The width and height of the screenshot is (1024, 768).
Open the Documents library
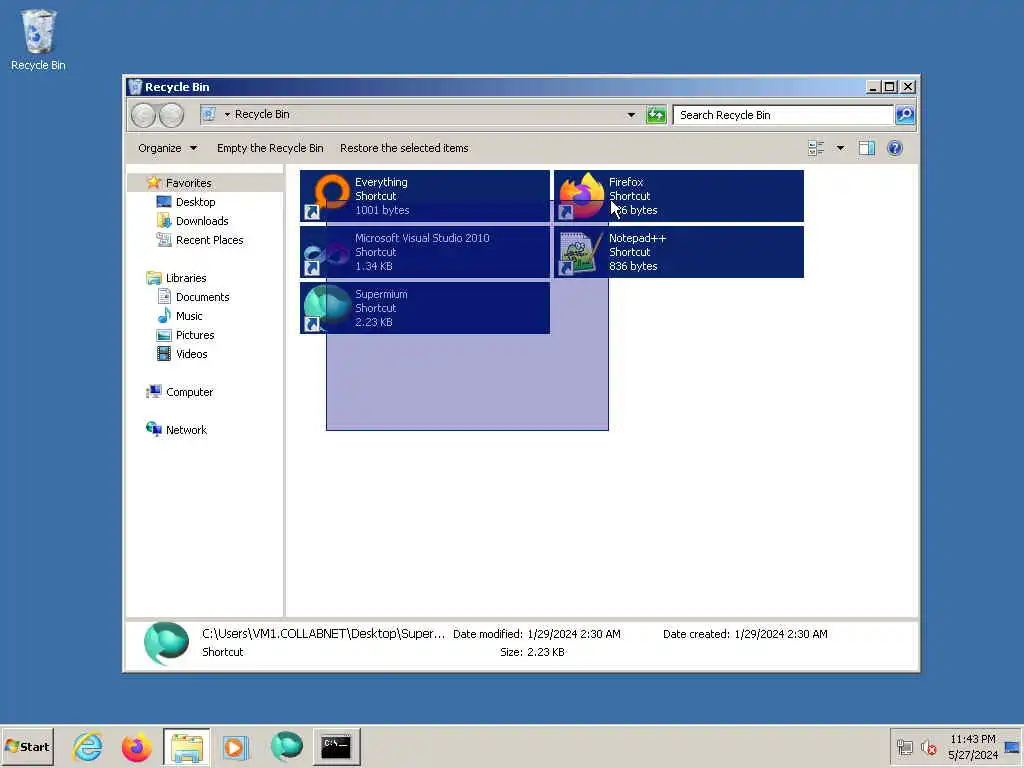(202, 296)
